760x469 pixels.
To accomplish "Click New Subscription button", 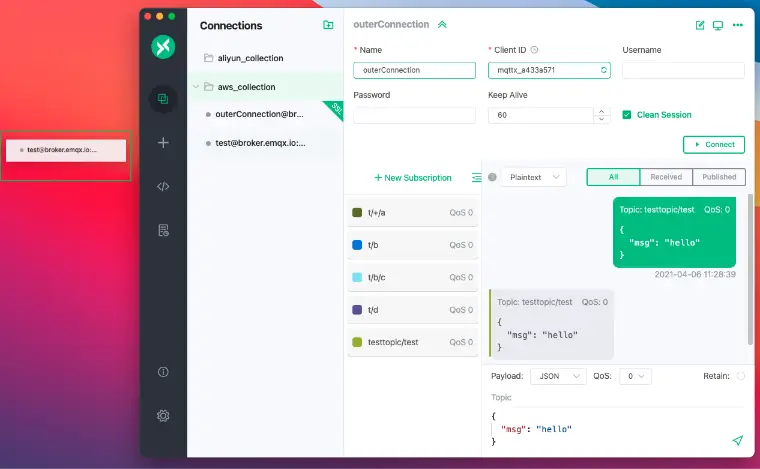I will [413, 178].
